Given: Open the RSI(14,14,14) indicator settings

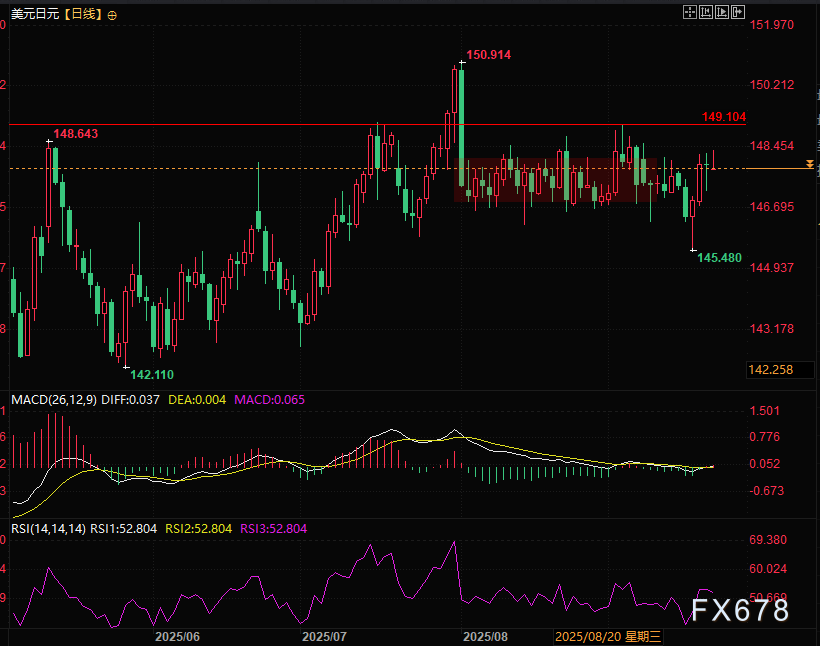Looking at the screenshot, I should pyautogui.click(x=47, y=528).
